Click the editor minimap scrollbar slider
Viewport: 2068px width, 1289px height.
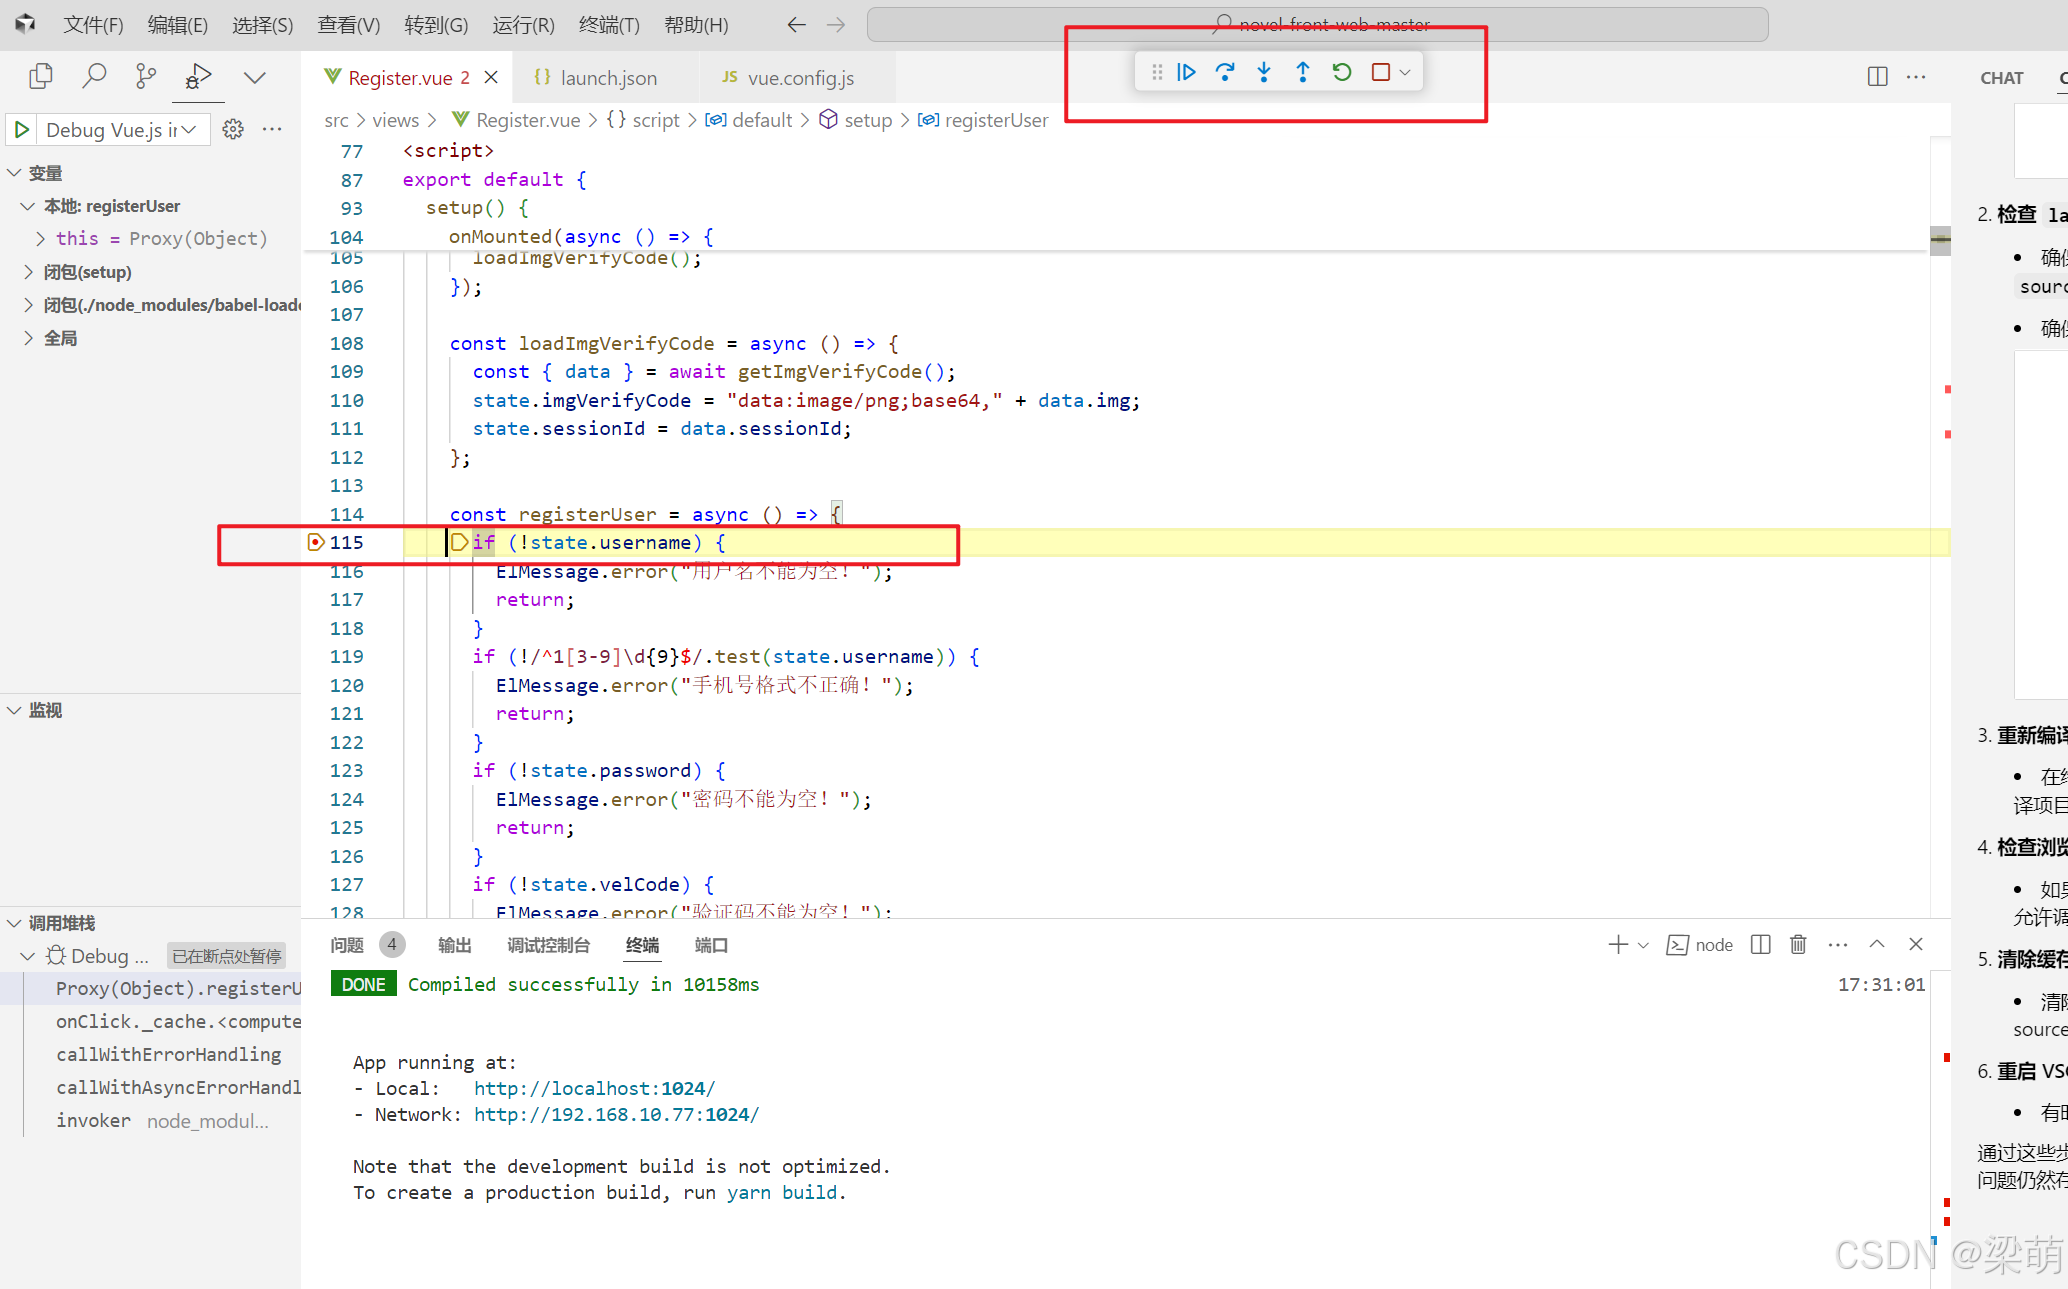point(1940,240)
